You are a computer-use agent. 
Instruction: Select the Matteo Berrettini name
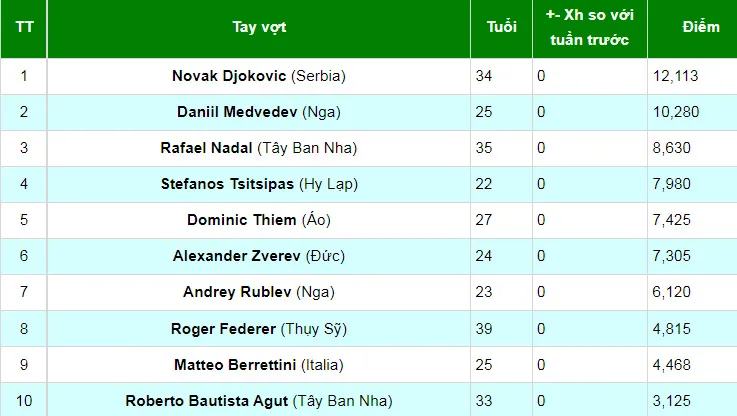click(235, 365)
